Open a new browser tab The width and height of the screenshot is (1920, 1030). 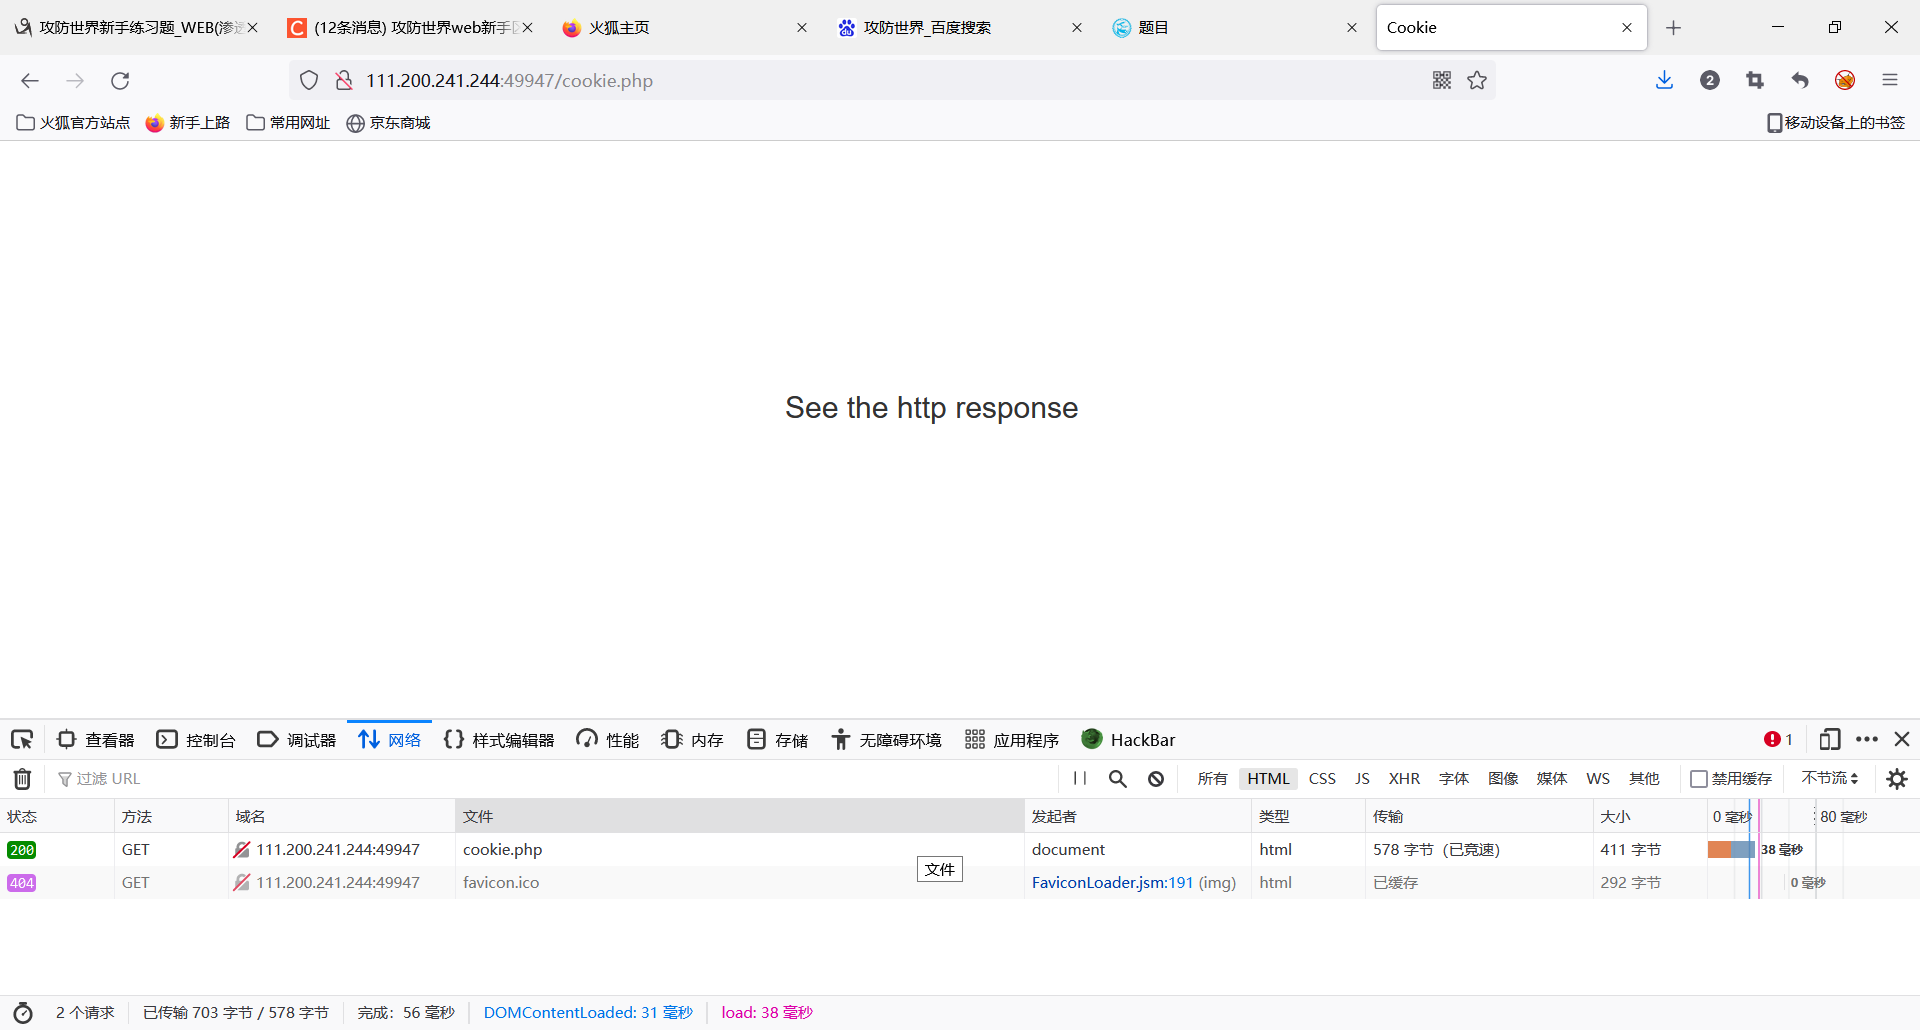coord(1673,27)
